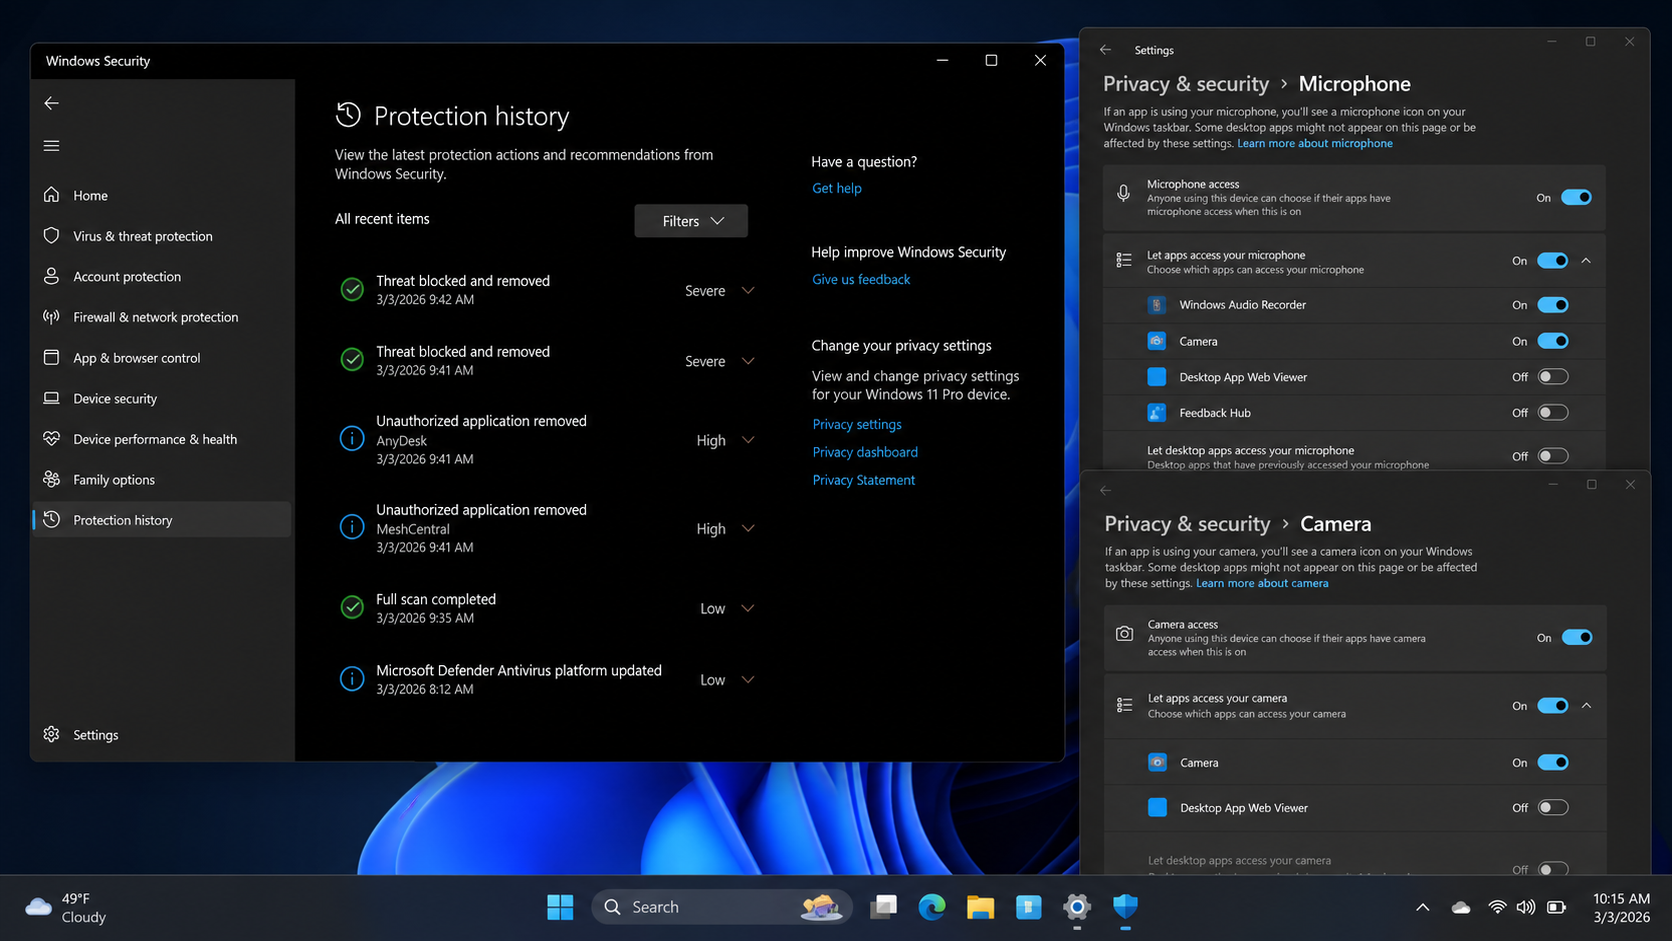Expand 9:42 AM Threat blocked entry
Screen dimensions: 1672x941
point(748,290)
